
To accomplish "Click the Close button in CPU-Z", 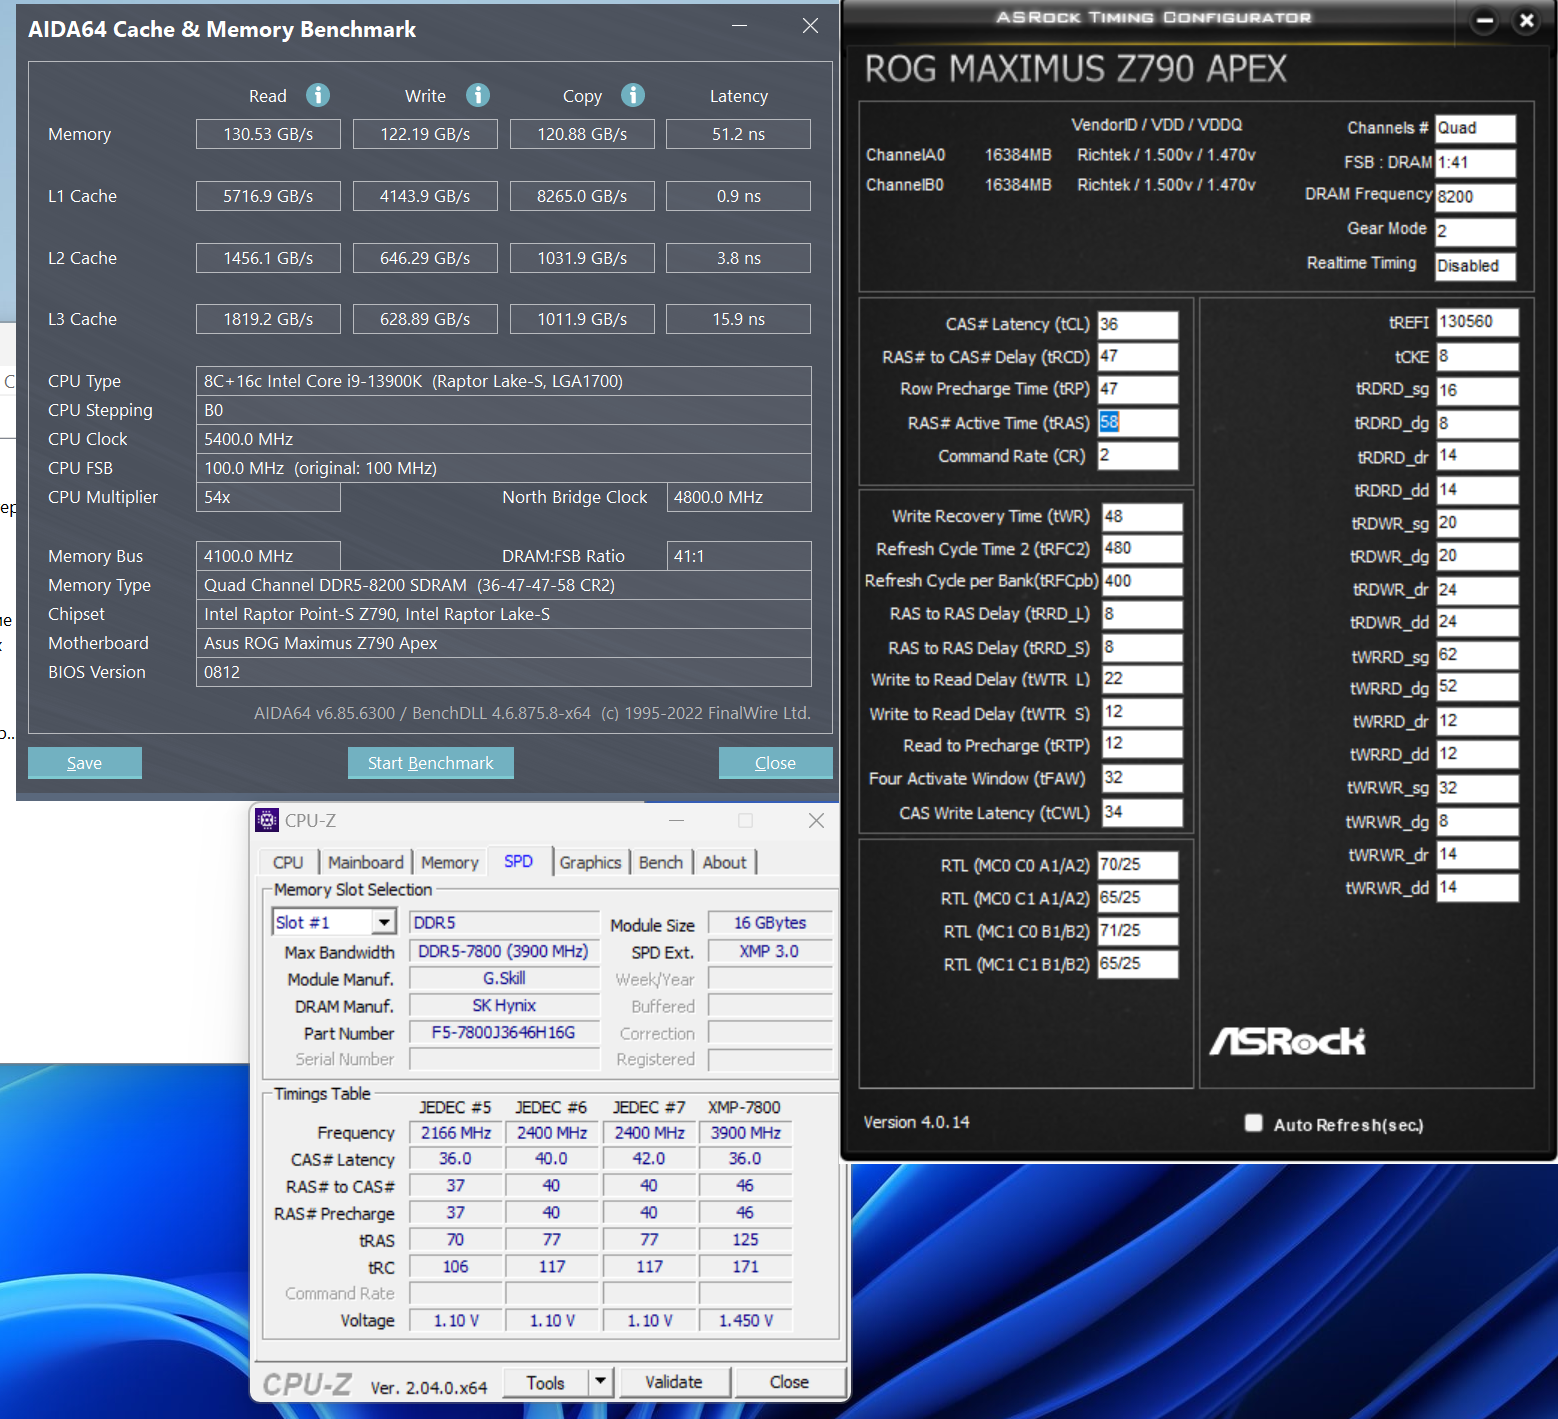I will tap(790, 1382).
